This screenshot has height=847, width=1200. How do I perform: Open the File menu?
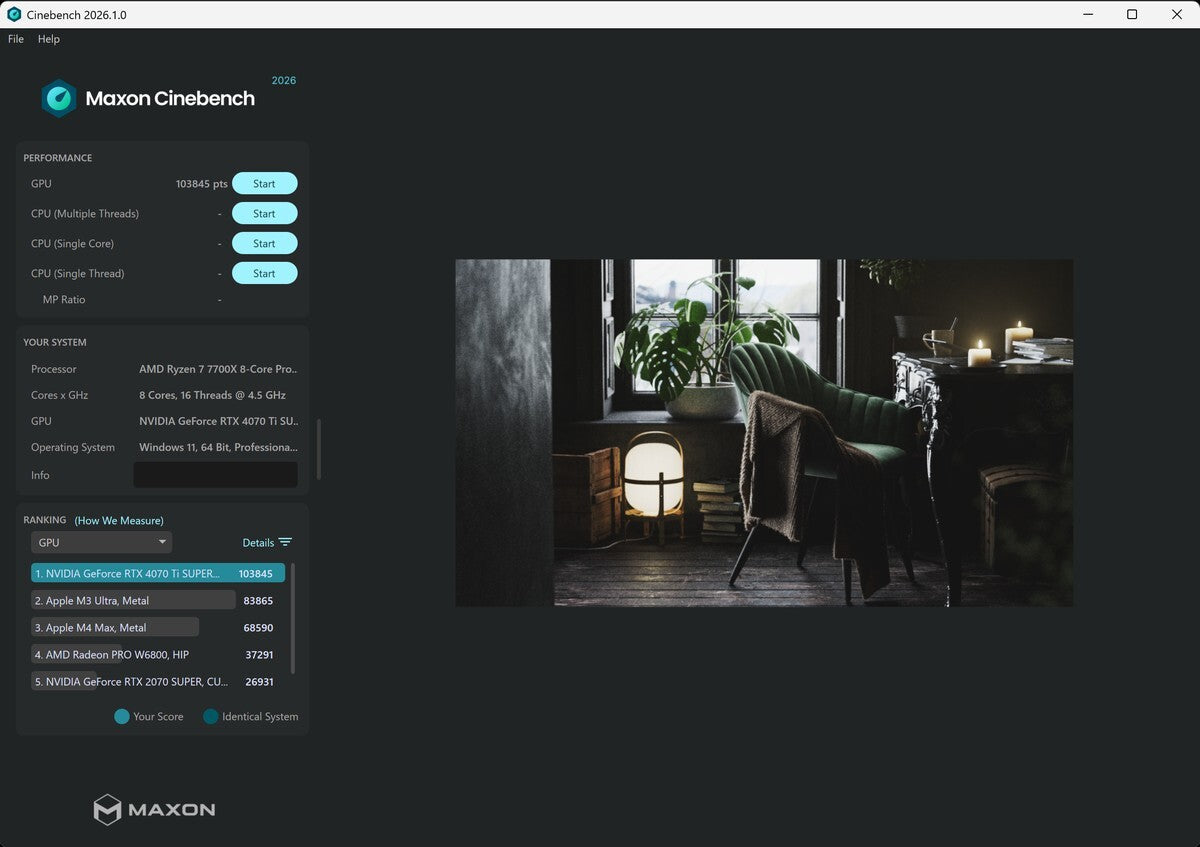[x=16, y=39]
